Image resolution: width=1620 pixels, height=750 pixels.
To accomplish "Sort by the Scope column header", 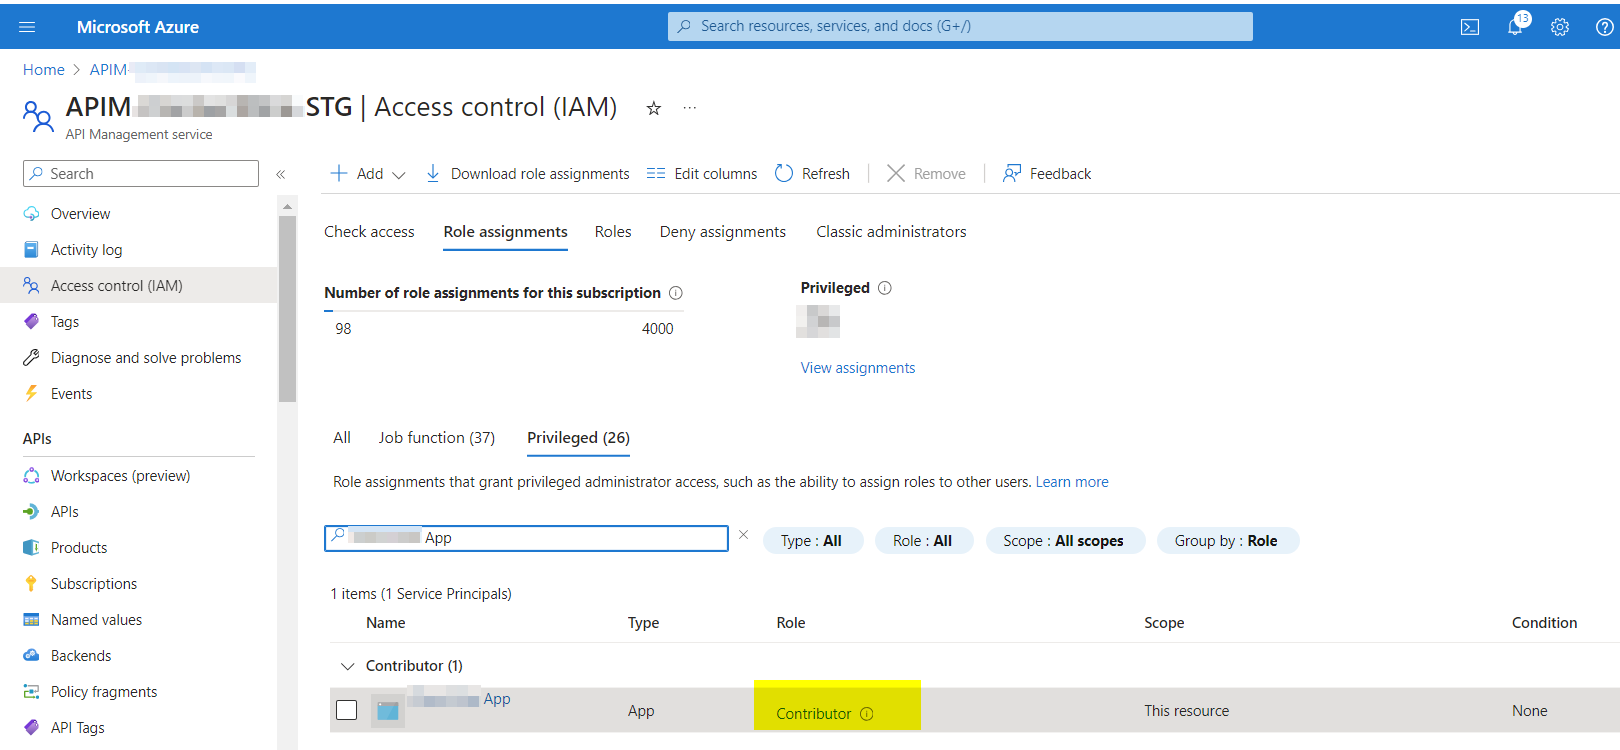I will click(1164, 623).
